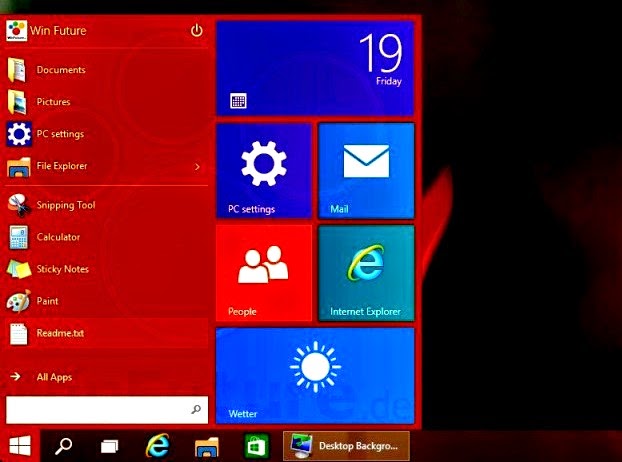The height and width of the screenshot is (462, 622).
Task: Open the Pictures folder icon
Action: [17, 102]
